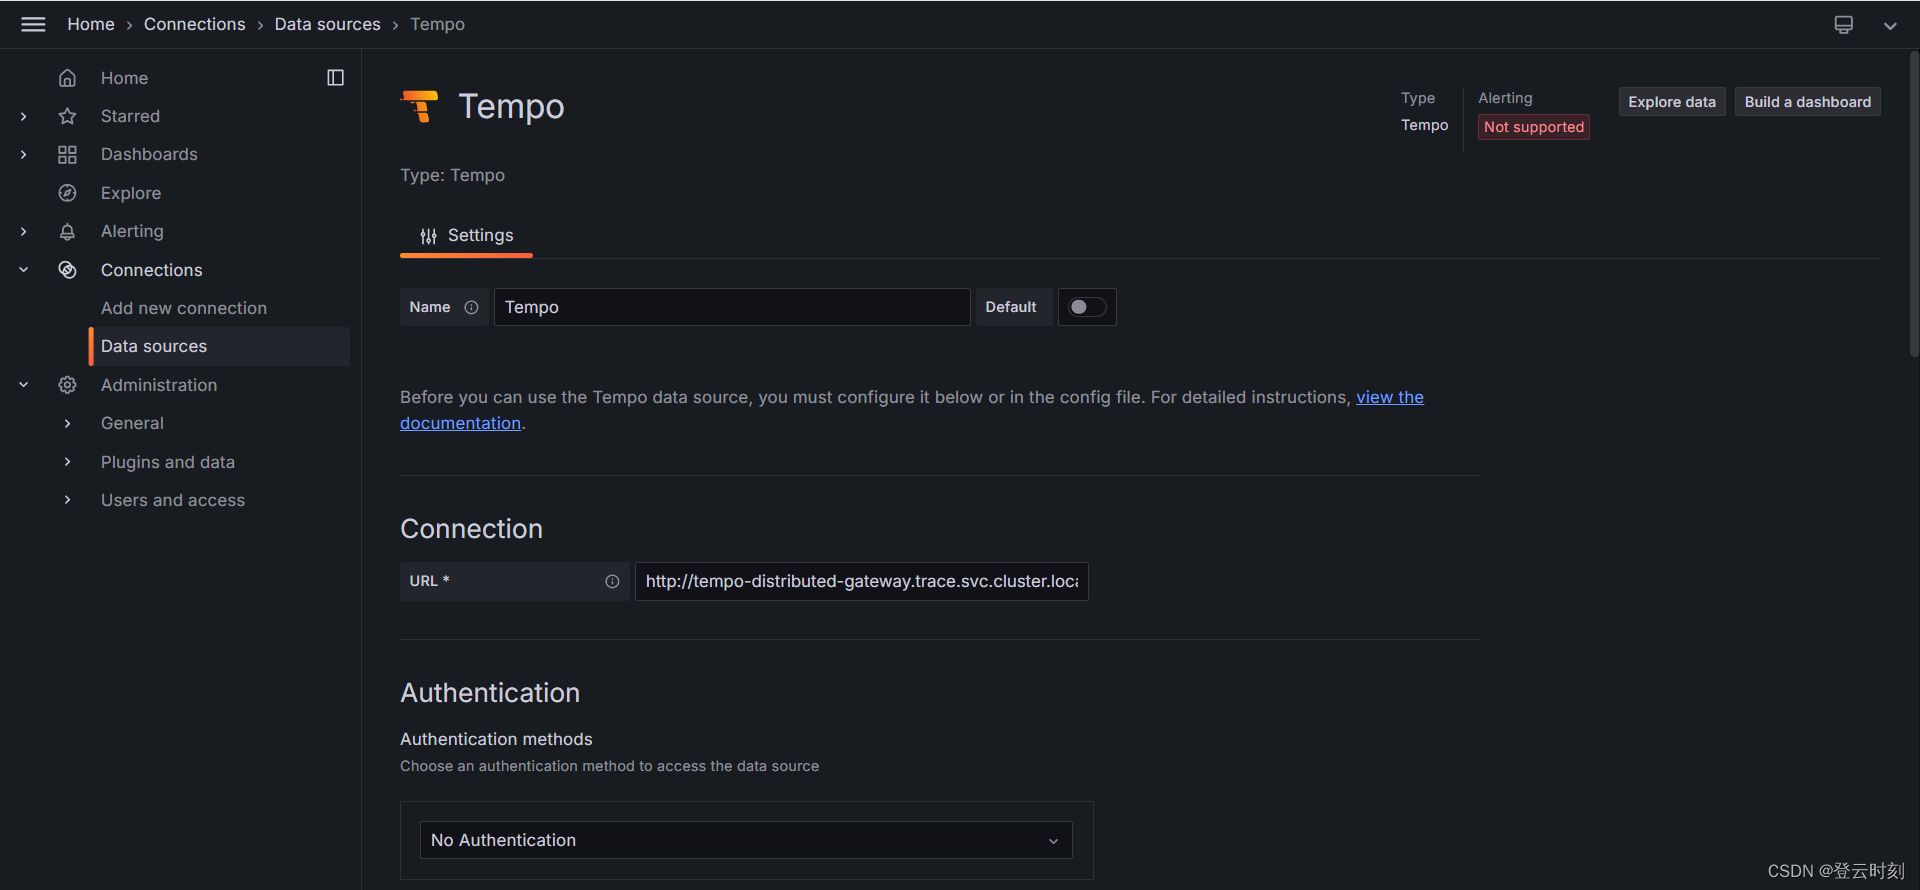Screen dimensions: 1920x890
Task: Click the Administration gear icon
Action: tap(67, 385)
